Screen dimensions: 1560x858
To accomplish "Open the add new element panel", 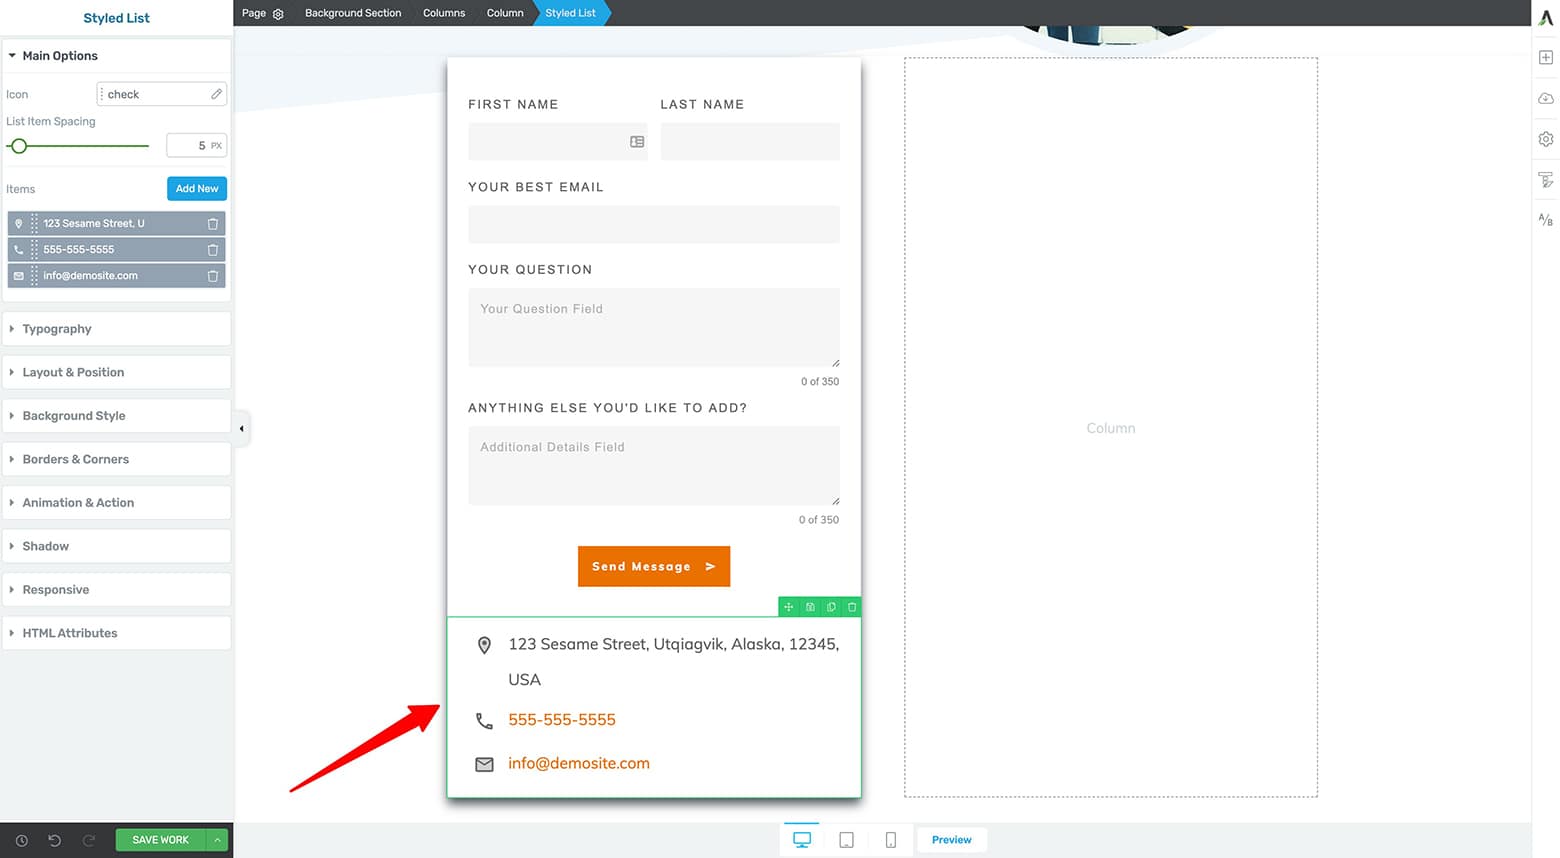I will tap(1545, 57).
